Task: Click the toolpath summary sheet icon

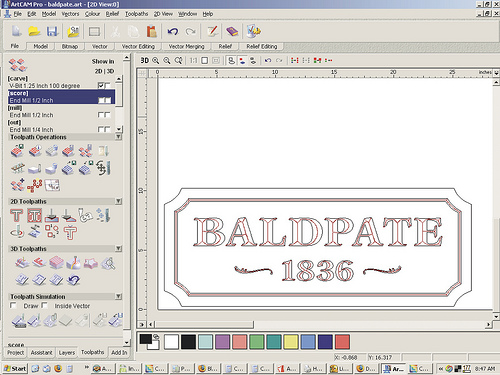Action: pos(53,185)
